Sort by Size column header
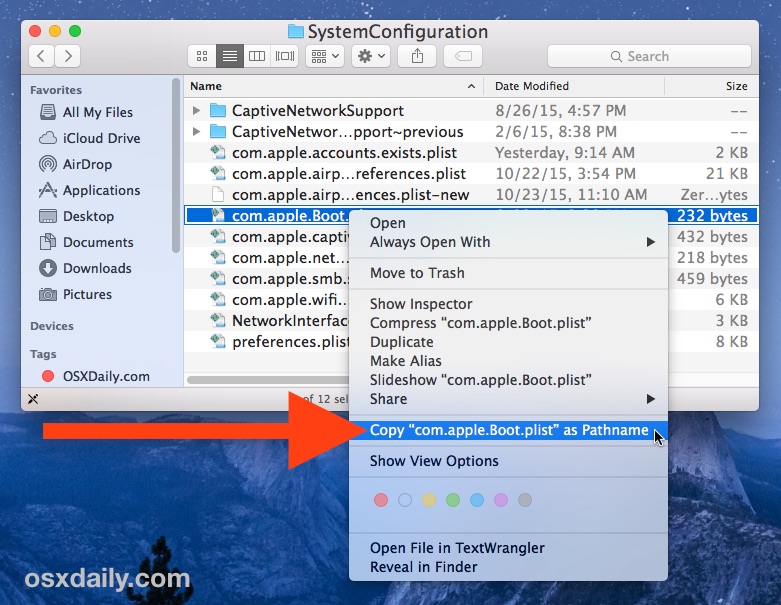The height and width of the screenshot is (605, 781). (x=712, y=86)
